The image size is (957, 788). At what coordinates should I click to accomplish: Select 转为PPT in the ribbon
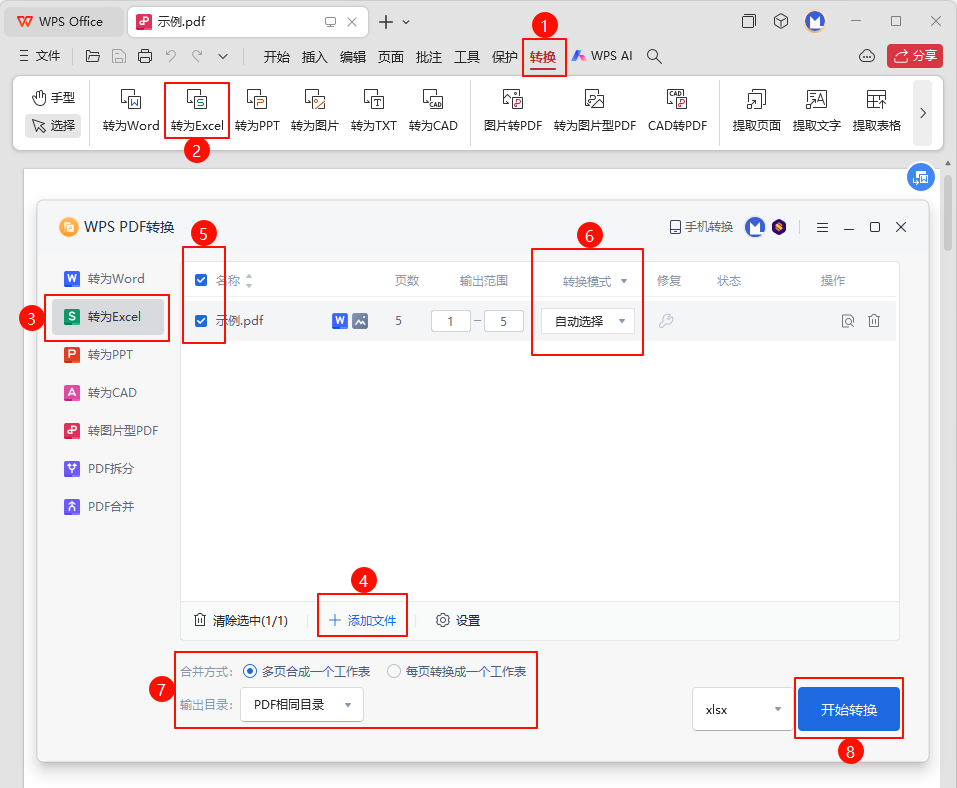point(257,110)
